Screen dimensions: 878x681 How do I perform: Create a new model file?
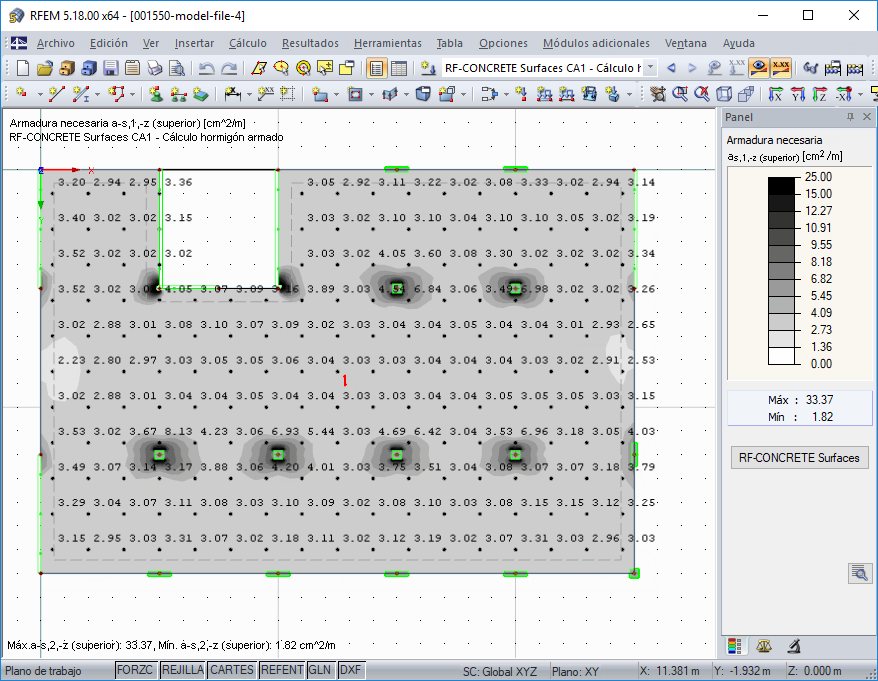[23, 68]
